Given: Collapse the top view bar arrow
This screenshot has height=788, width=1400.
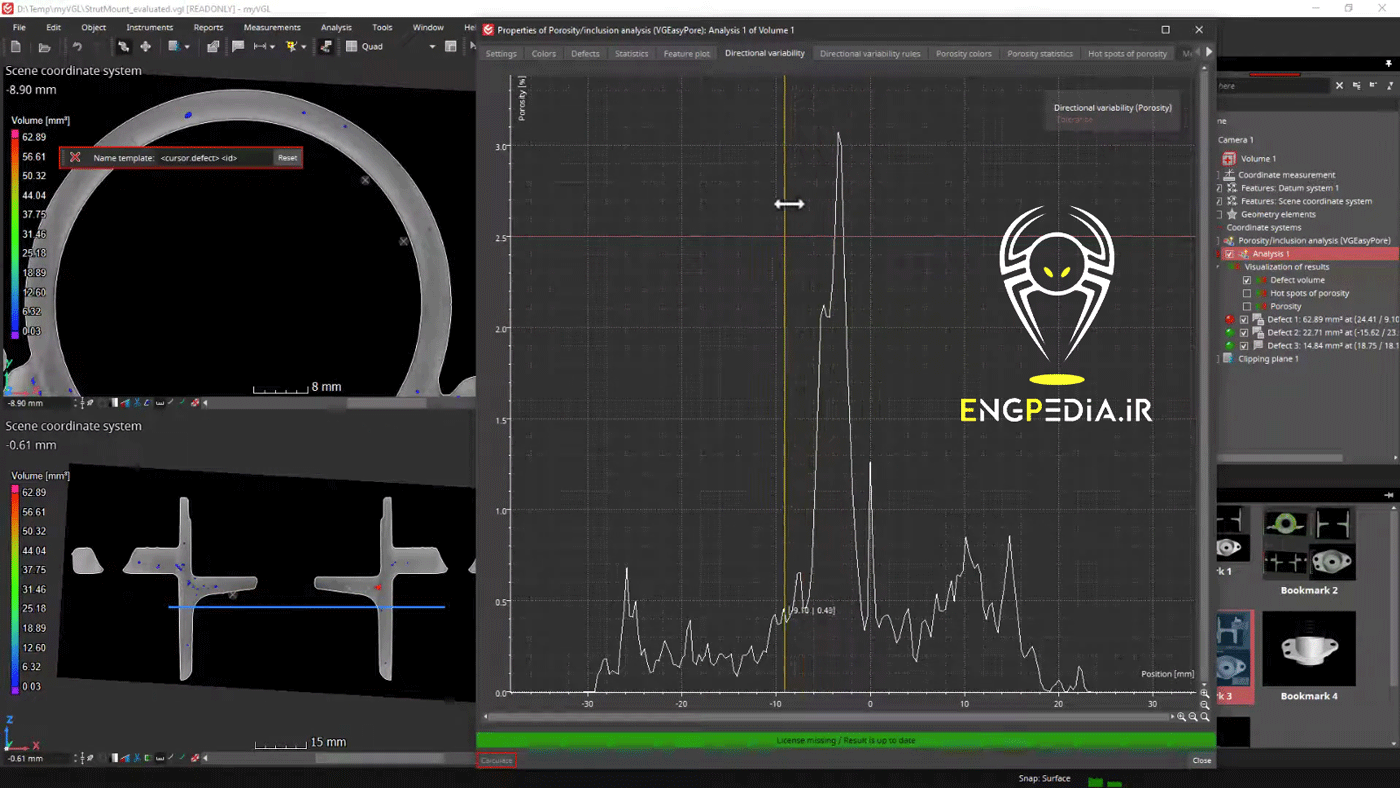Looking at the screenshot, I should [x=205, y=403].
